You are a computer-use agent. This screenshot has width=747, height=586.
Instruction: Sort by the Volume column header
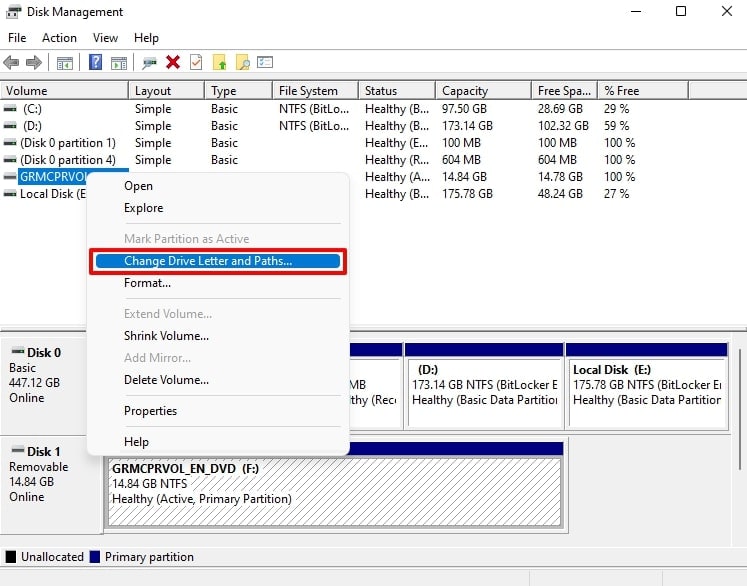(64, 91)
